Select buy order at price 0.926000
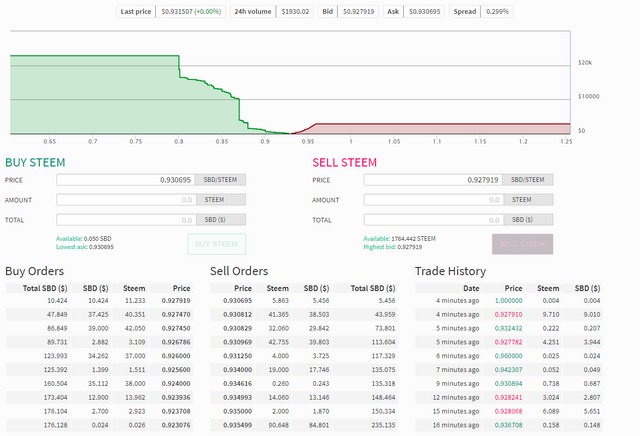 (99, 356)
